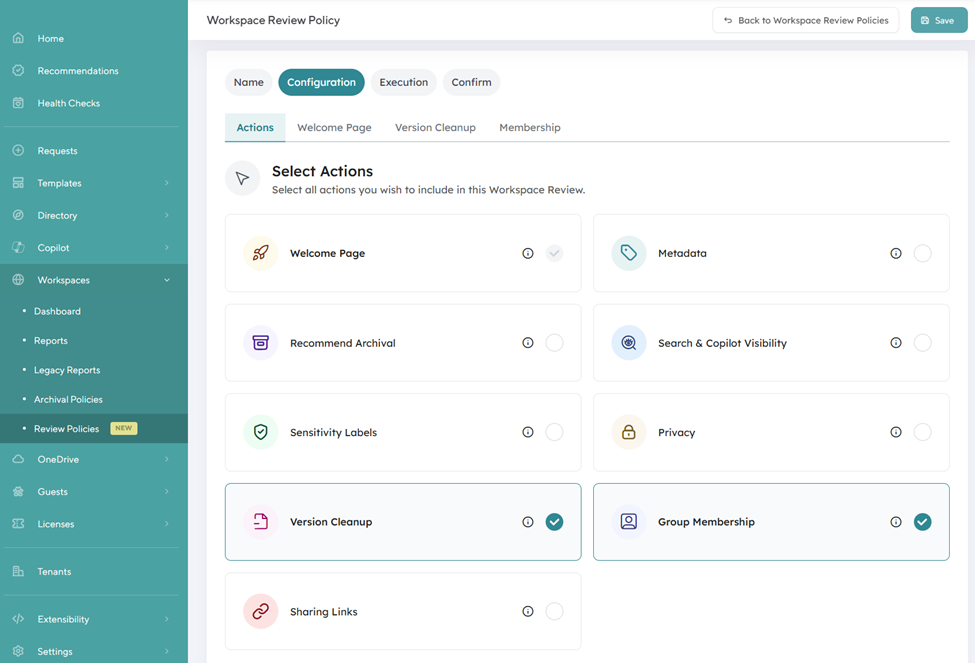Expand the Copilot submenu chevron

click(x=167, y=248)
